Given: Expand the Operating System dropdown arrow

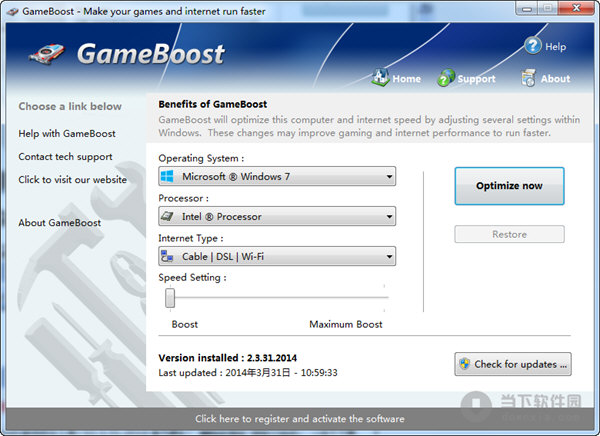Looking at the screenshot, I should (x=389, y=177).
